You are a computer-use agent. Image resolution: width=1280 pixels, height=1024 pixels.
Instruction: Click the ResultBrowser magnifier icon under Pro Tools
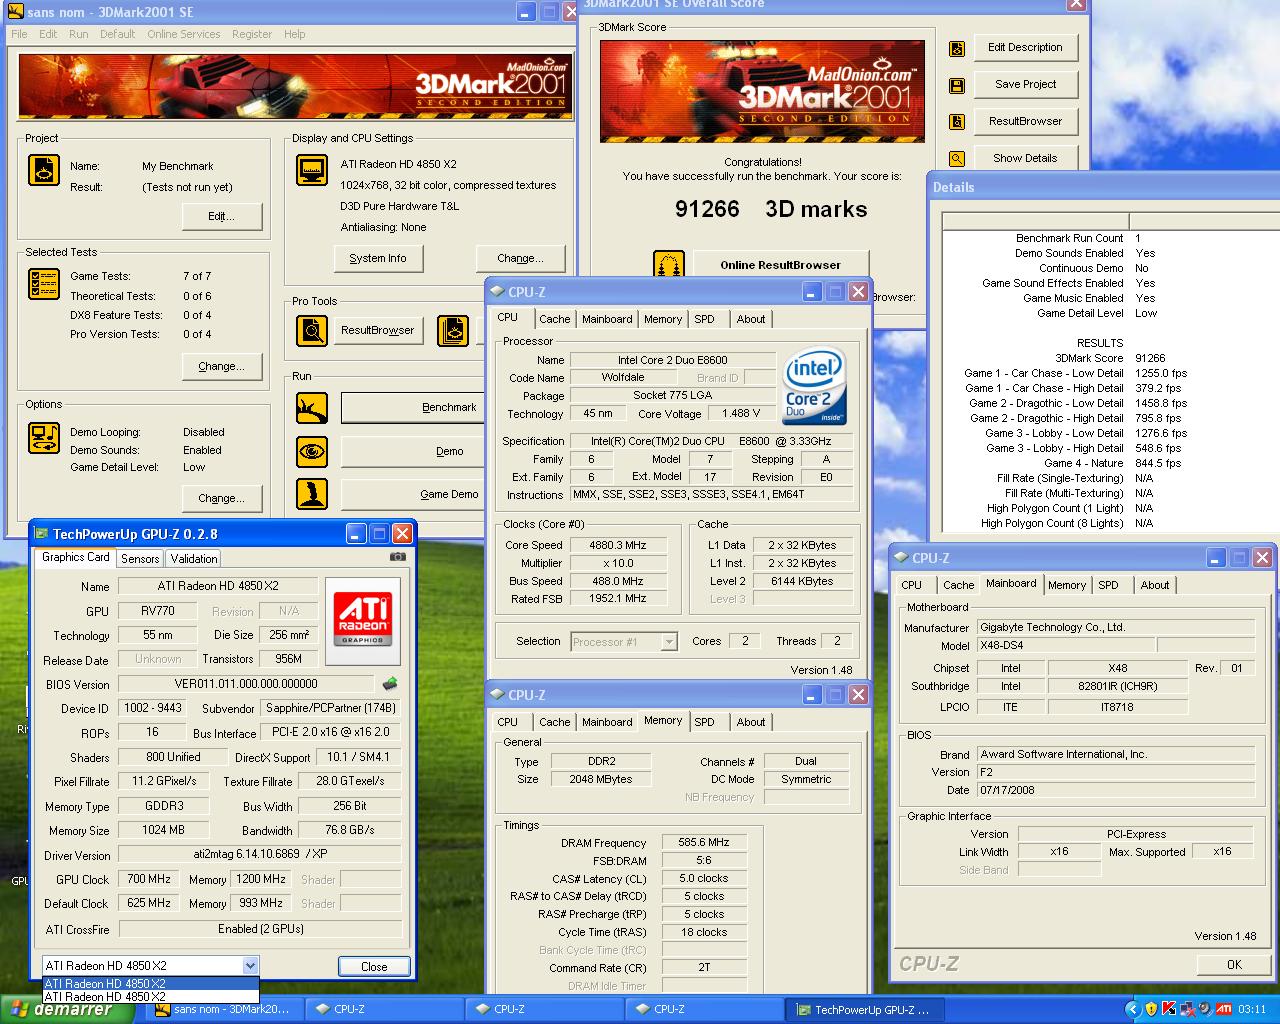click(312, 330)
